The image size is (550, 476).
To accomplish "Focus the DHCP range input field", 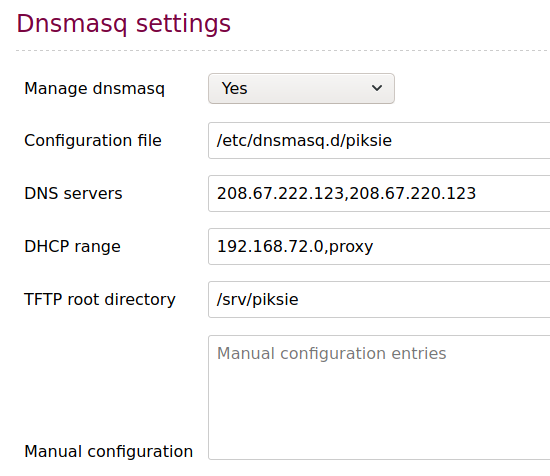I will [x=379, y=246].
